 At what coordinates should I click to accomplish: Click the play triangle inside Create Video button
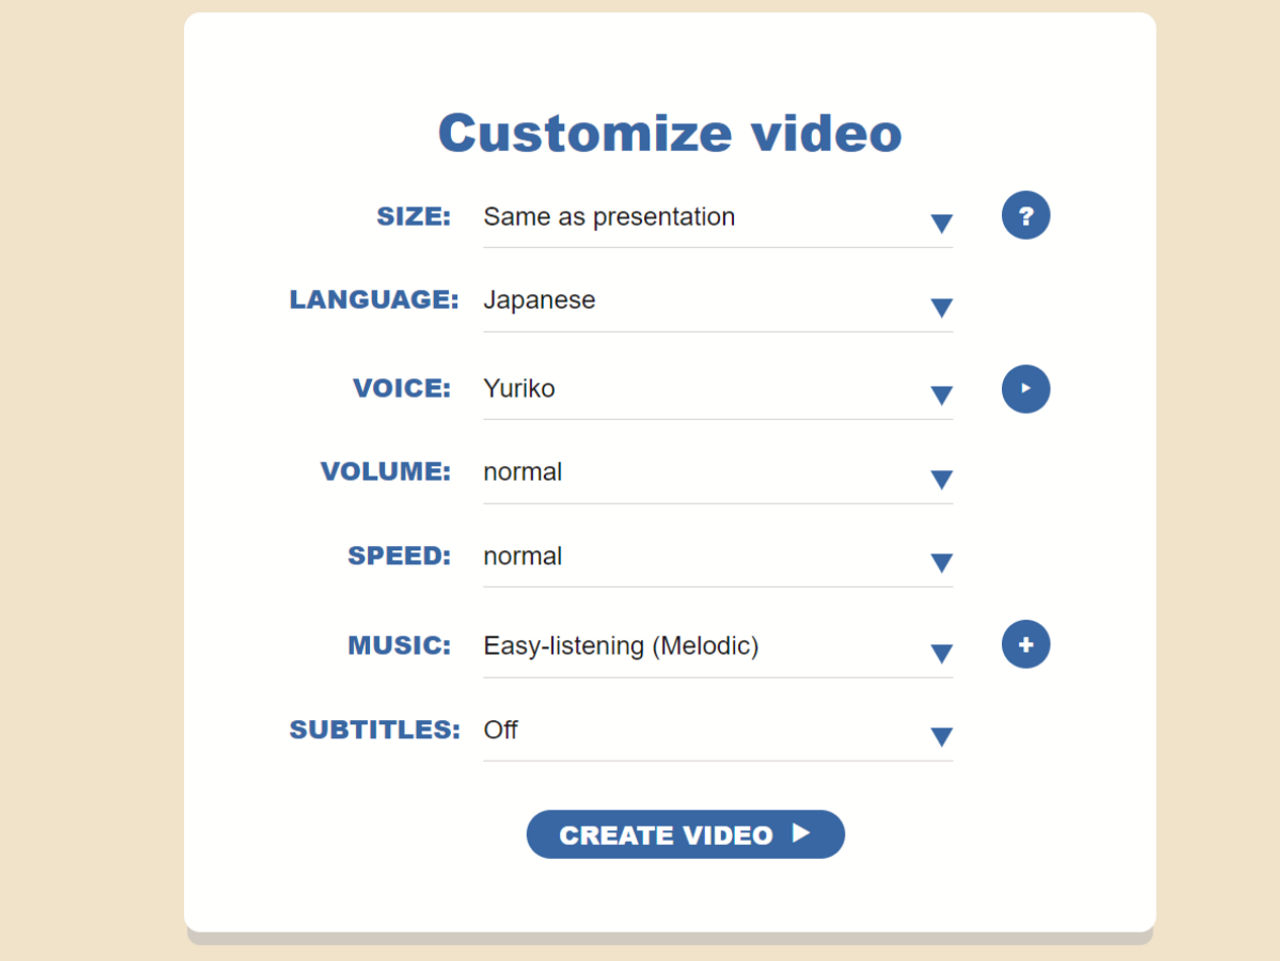point(801,834)
